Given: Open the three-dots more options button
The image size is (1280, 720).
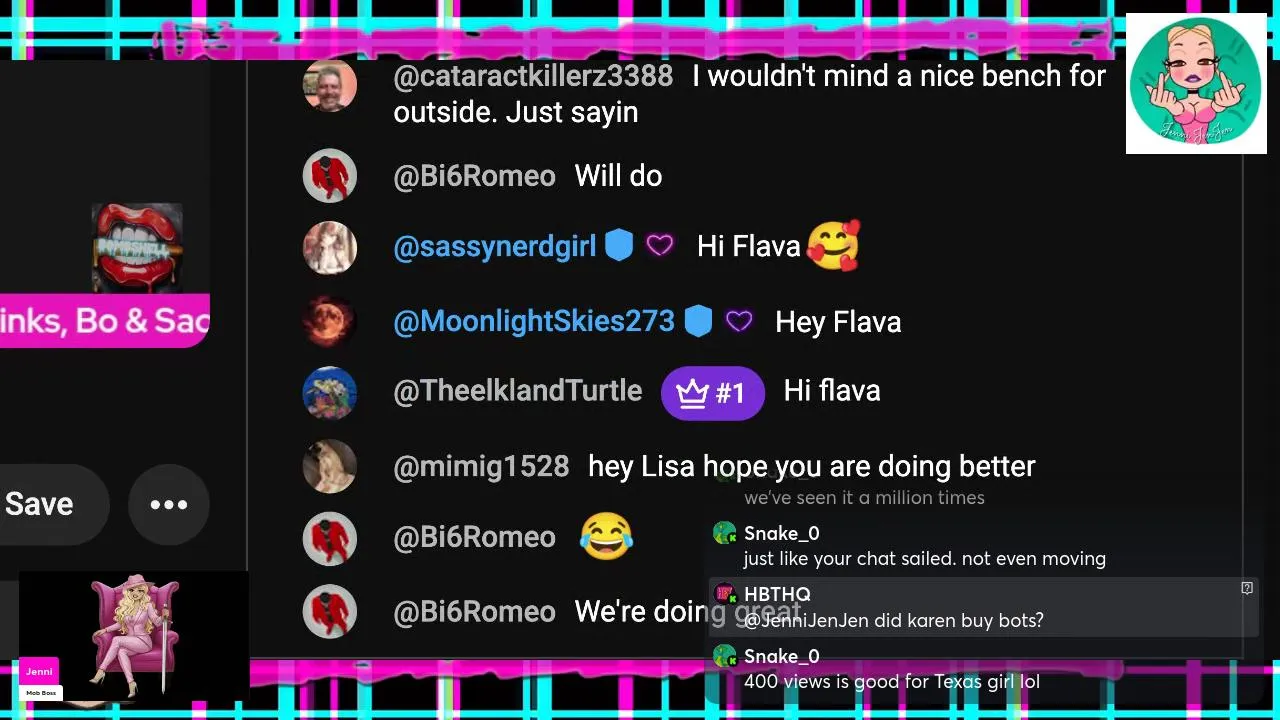Looking at the screenshot, I should (x=168, y=504).
